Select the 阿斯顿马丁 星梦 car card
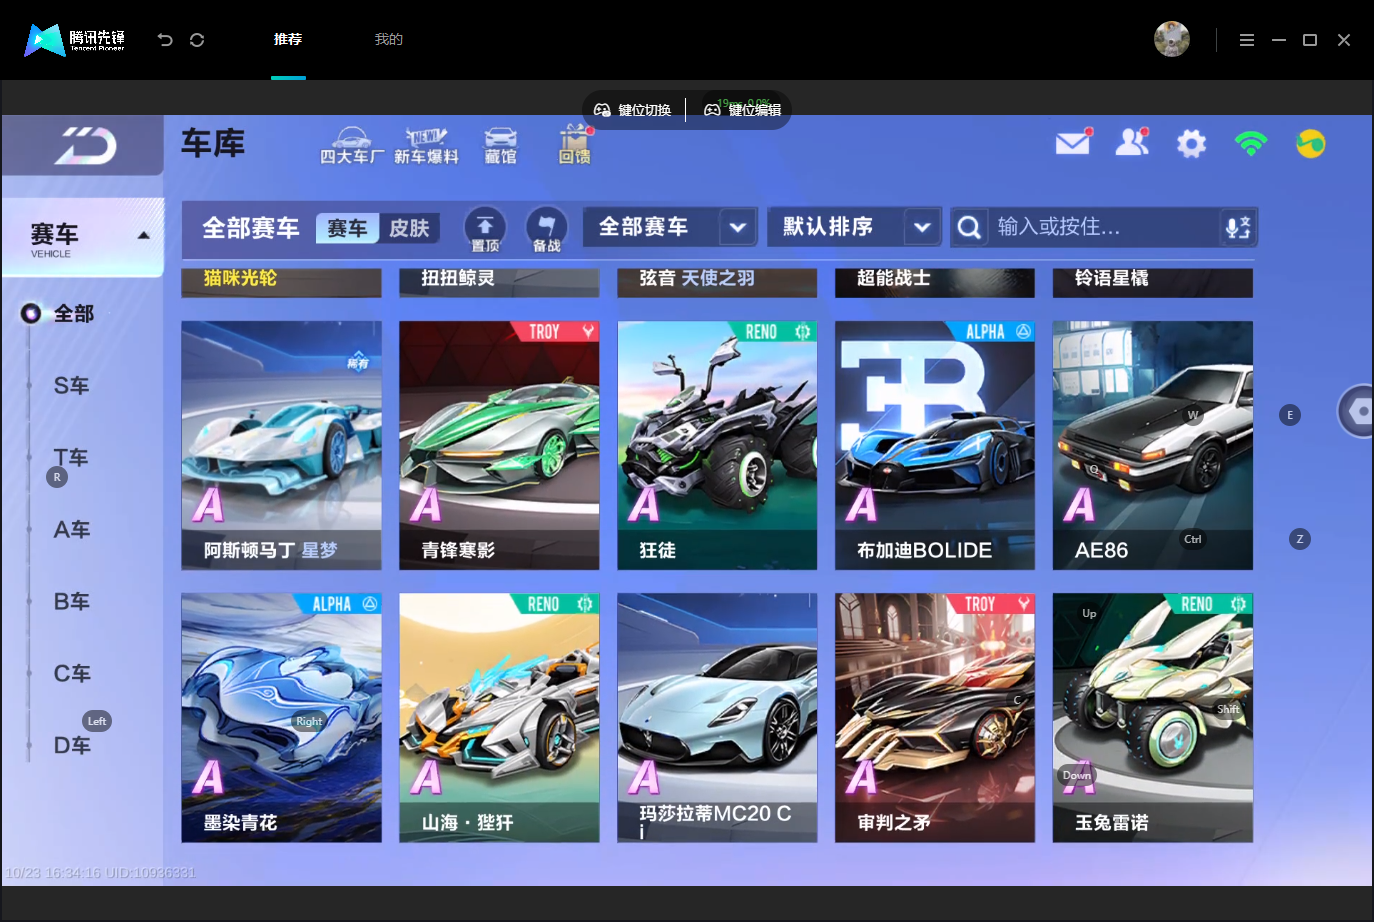Image resolution: width=1374 pixels, height=922 pixels. (x=281, y=445)
